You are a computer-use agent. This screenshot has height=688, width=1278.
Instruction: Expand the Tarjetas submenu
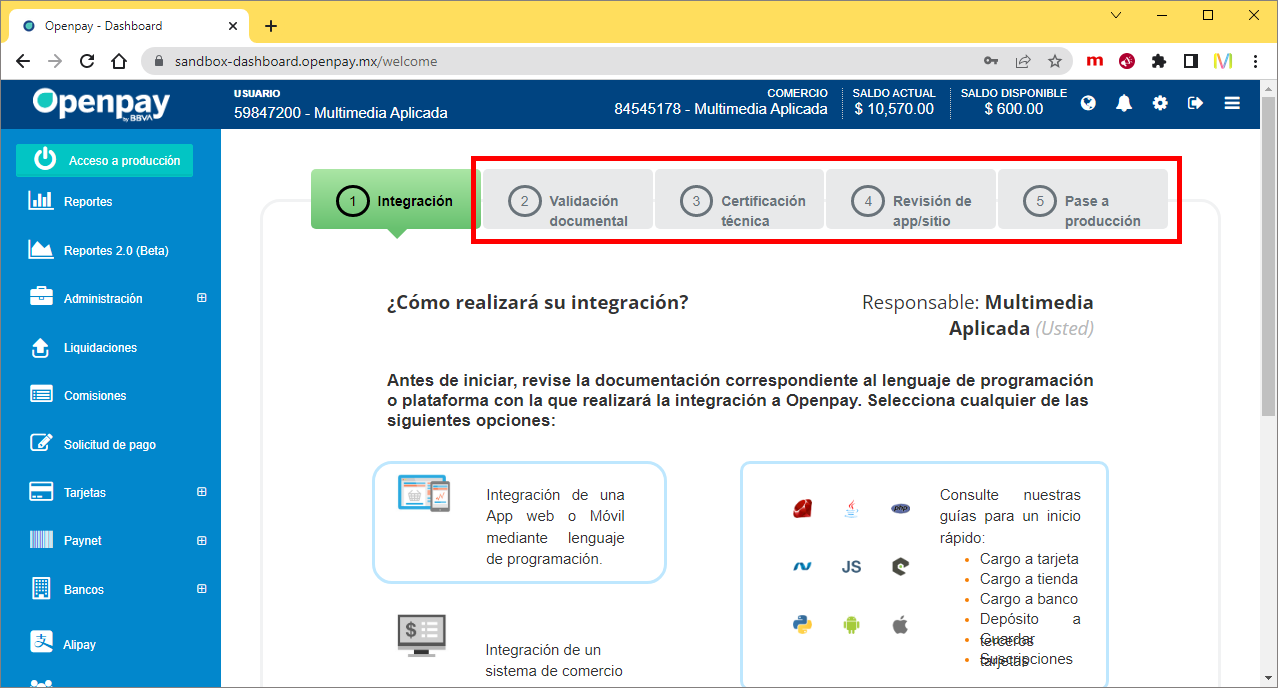pos(202,492)
